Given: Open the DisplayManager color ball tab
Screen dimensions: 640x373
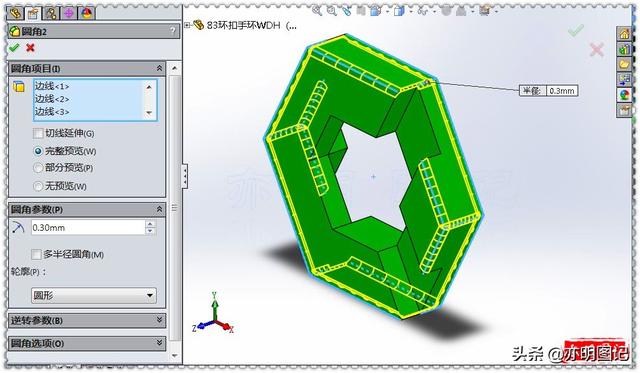Looking at the screenshot, I should [87, 13].
